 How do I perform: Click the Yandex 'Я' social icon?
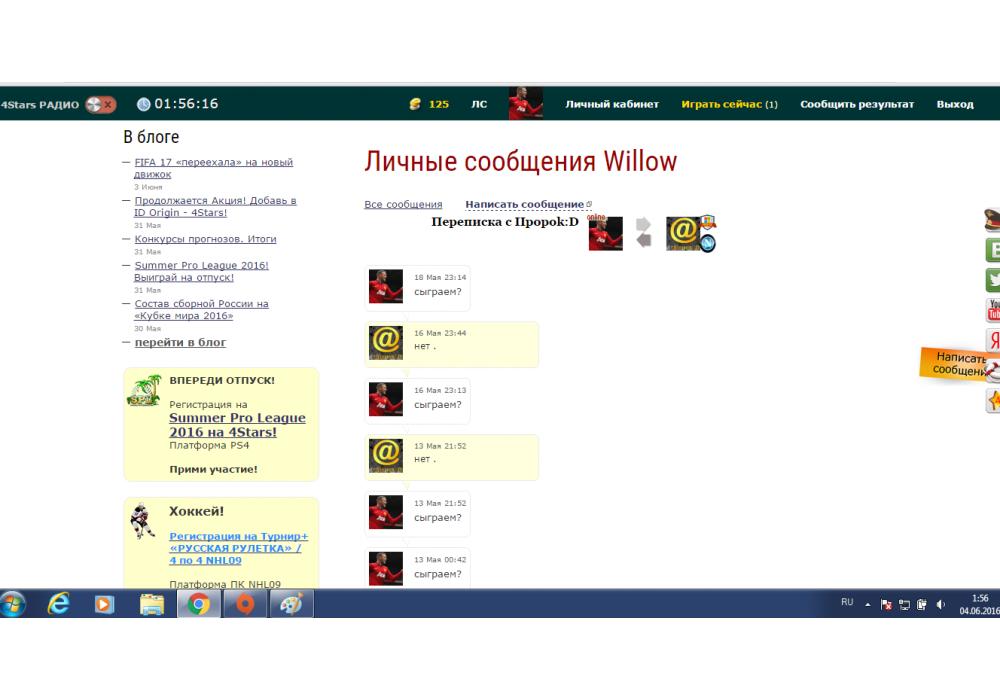(993, 339)
